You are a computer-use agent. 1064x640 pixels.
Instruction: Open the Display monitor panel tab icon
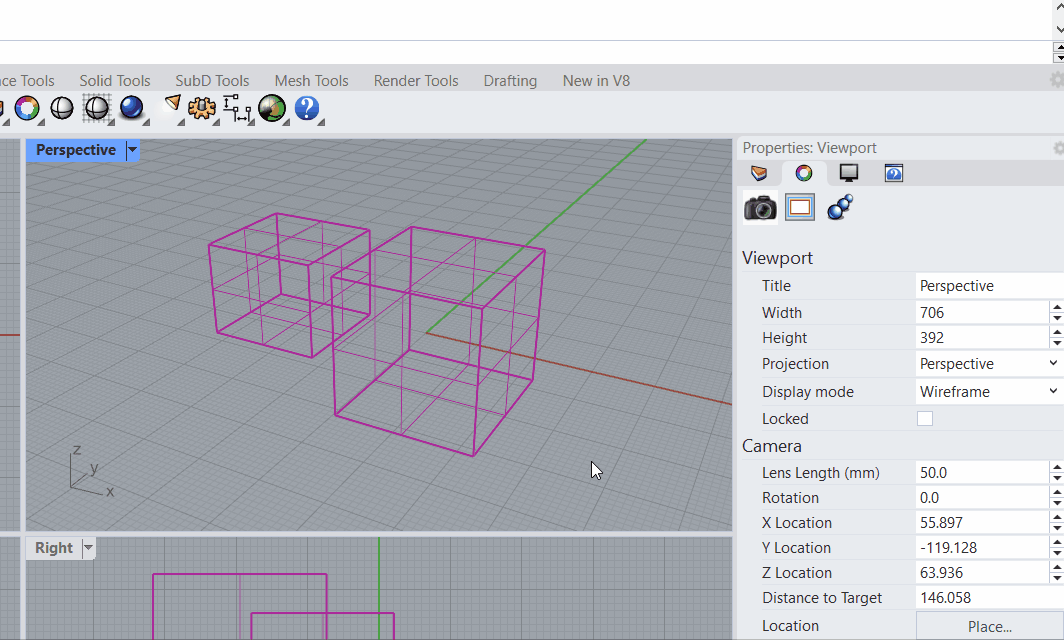[x=848, y=173]
